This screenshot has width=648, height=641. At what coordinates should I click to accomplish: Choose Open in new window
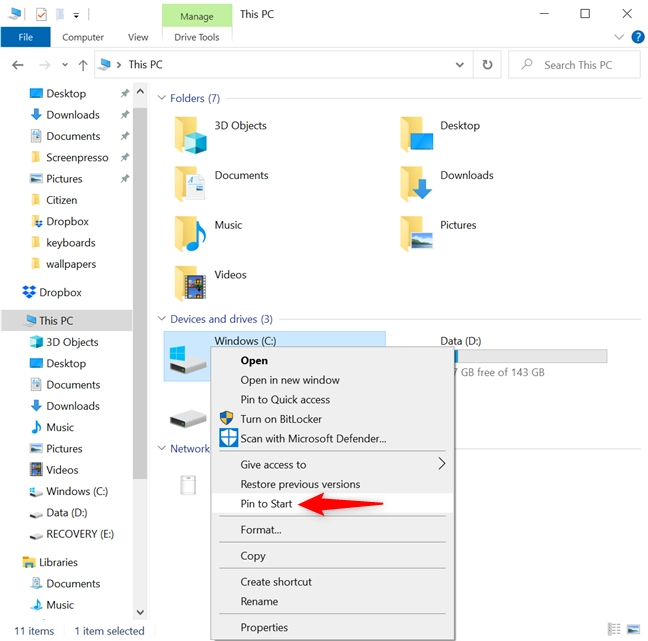(332, 380)
